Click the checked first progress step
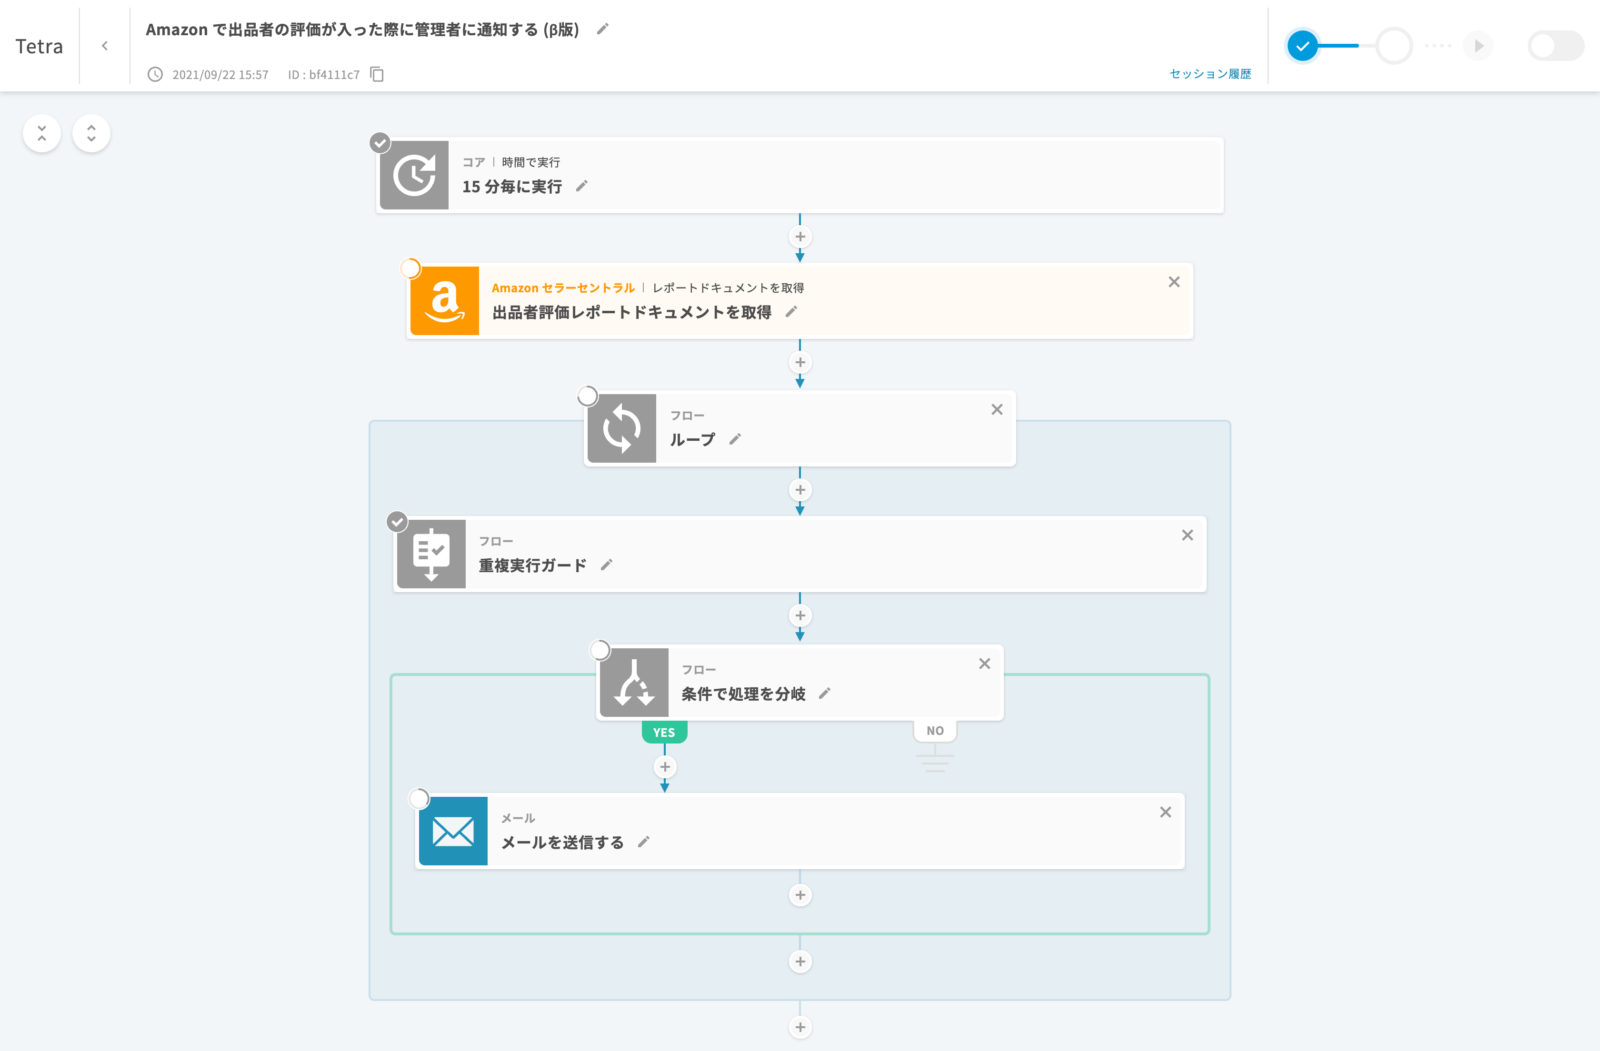The width and height of the screenshot is (1600, 1051). click(1302, 46)
